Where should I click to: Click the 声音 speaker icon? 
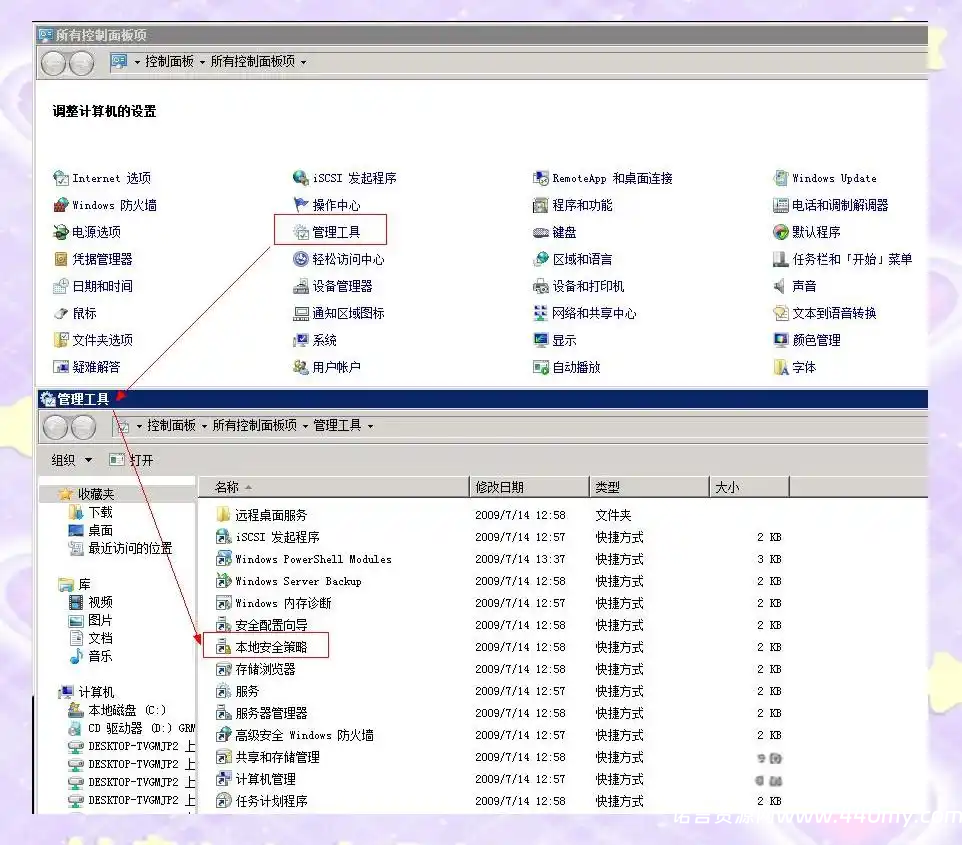tap(780, 287)
